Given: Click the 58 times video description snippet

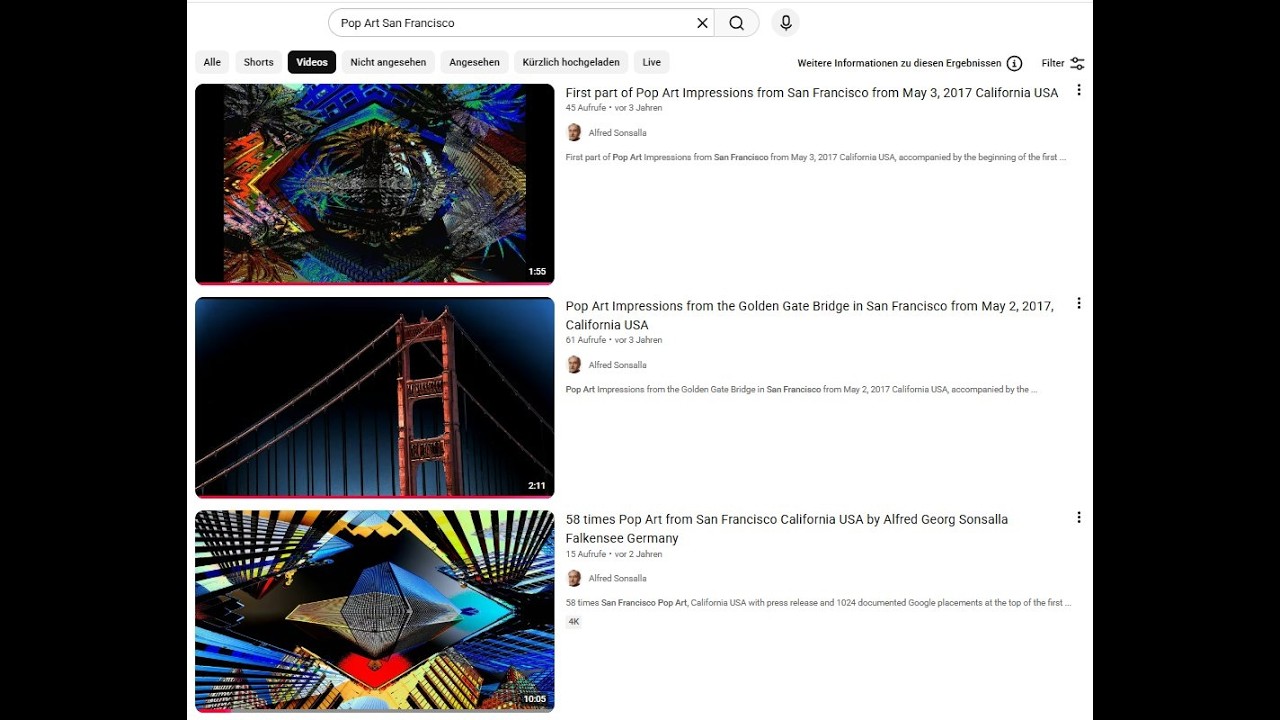Looking at the screenshot, I should [818, 603].
